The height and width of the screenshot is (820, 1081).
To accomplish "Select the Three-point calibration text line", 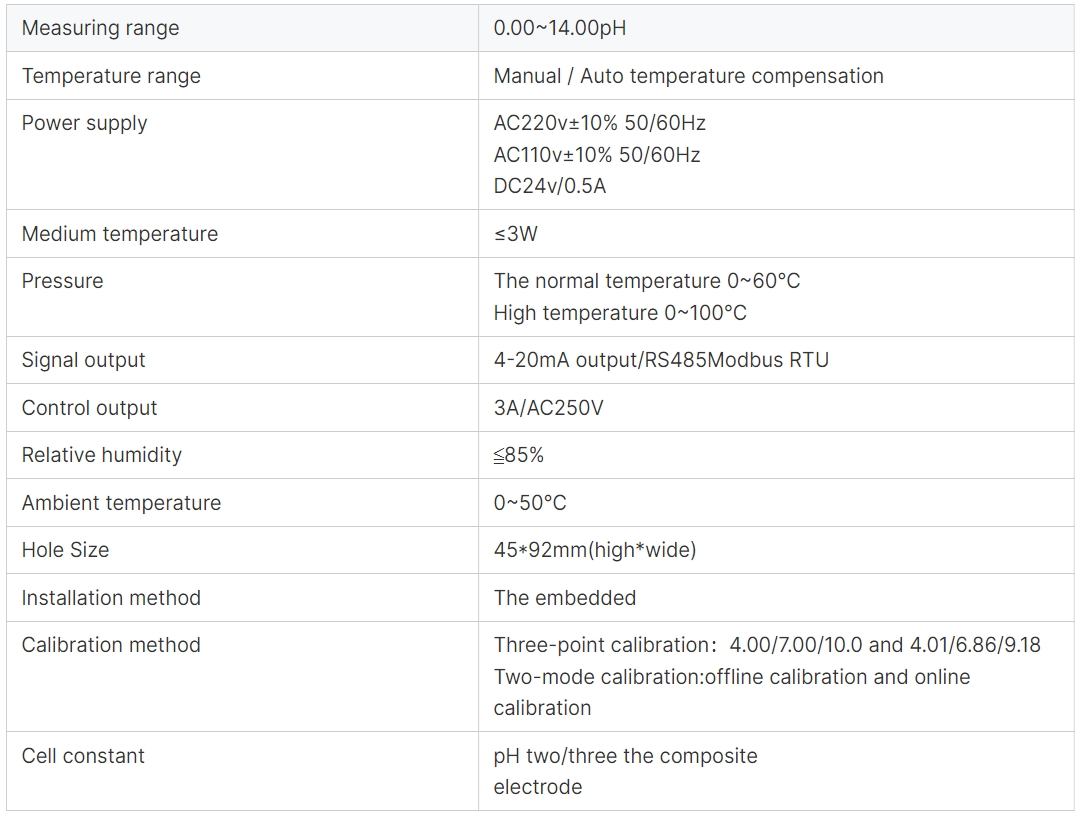I will coord(767,645).
